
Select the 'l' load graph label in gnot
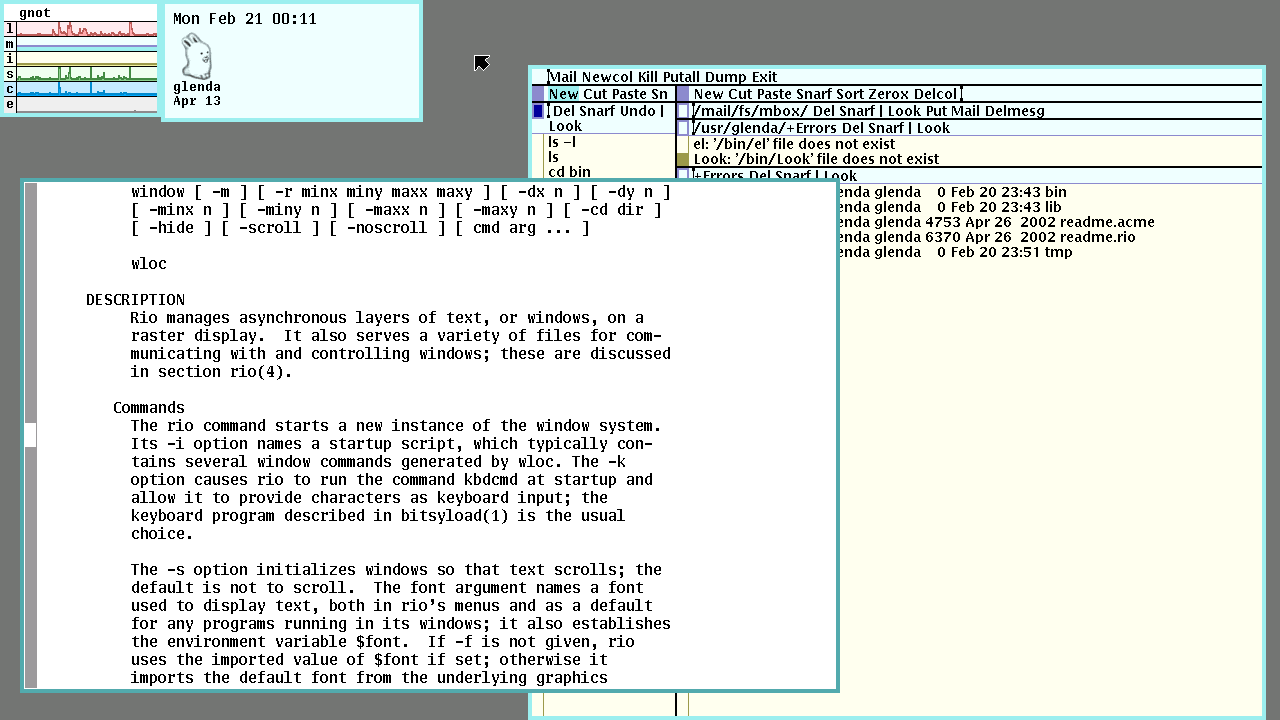[8, 28]
